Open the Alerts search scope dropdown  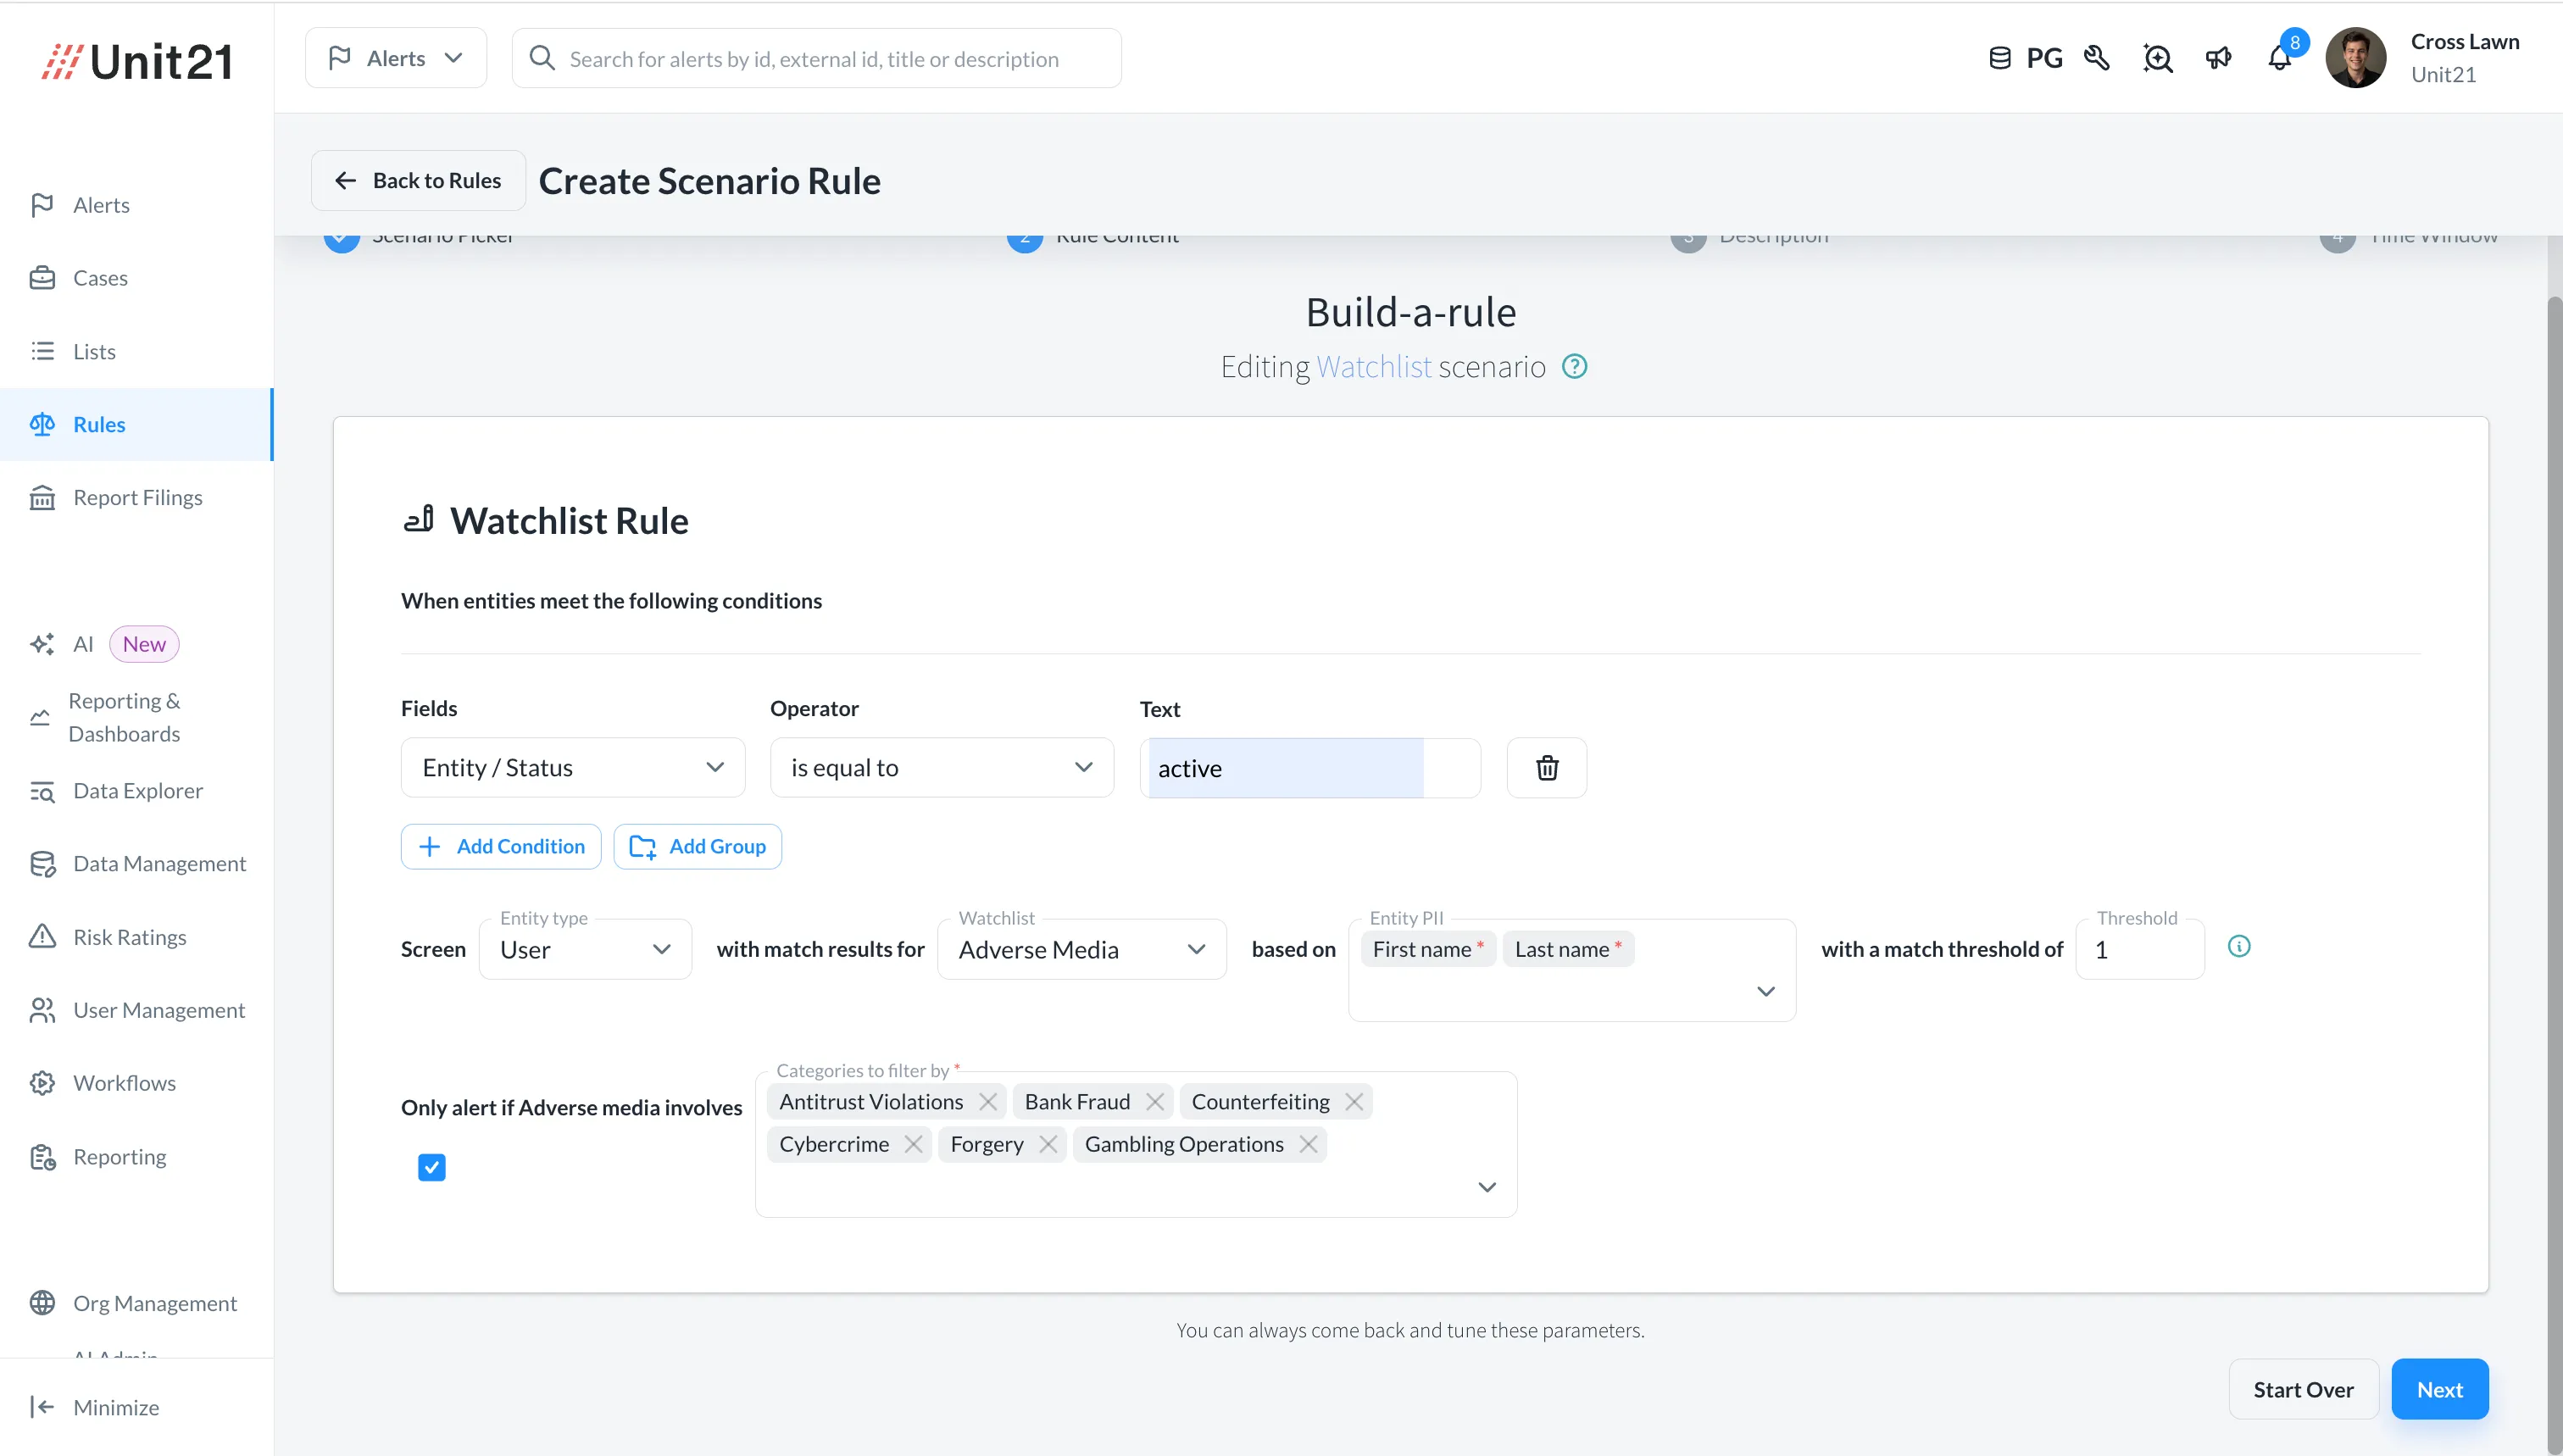(395, 59)
